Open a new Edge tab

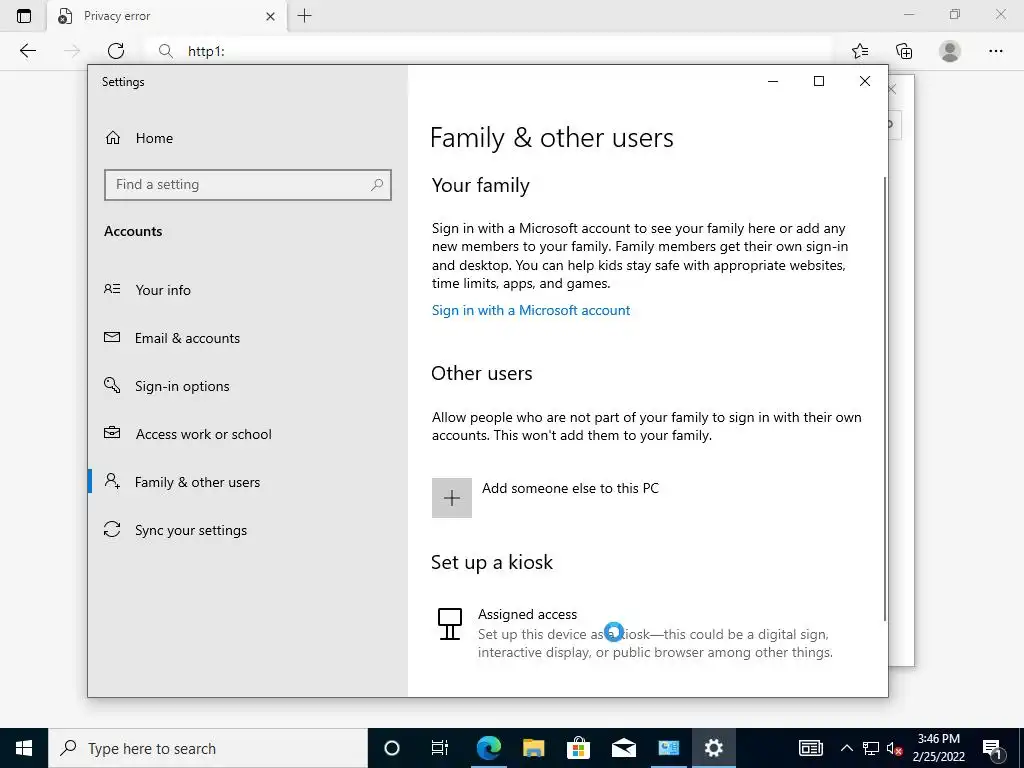coord(304,16)
